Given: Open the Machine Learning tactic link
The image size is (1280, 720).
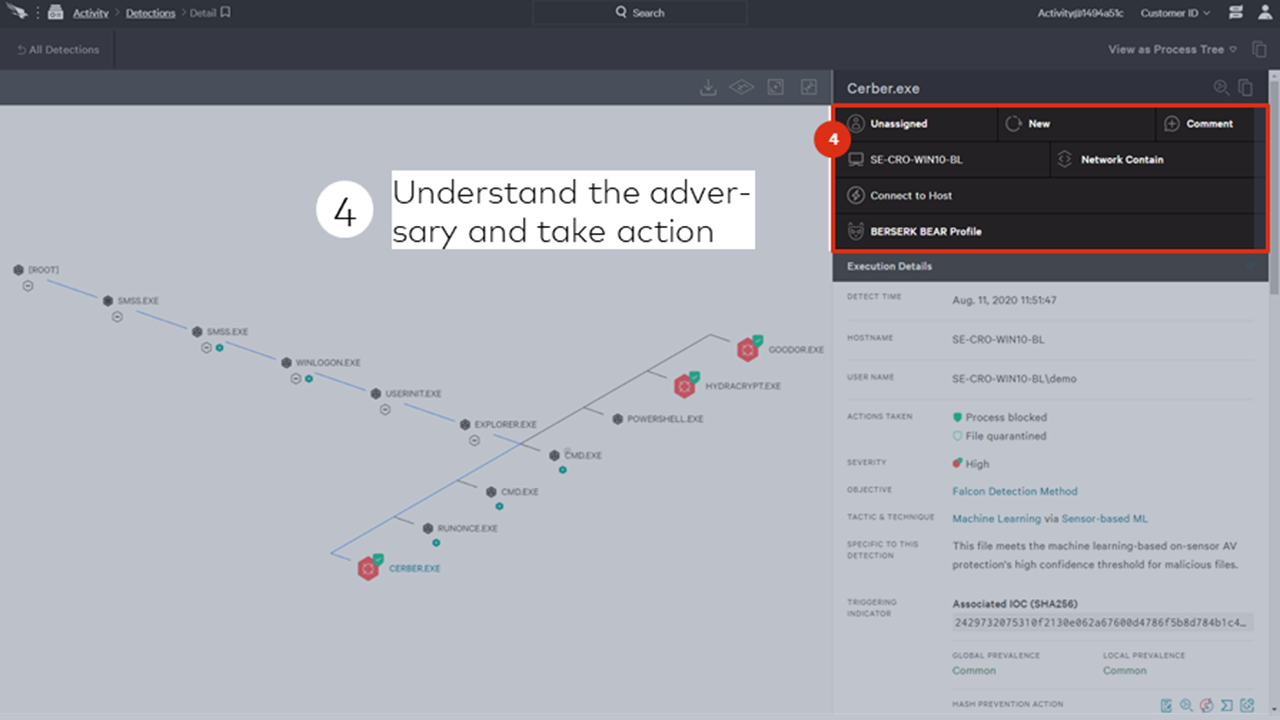Looking at the screenshot, I should [x=996, y=519].
